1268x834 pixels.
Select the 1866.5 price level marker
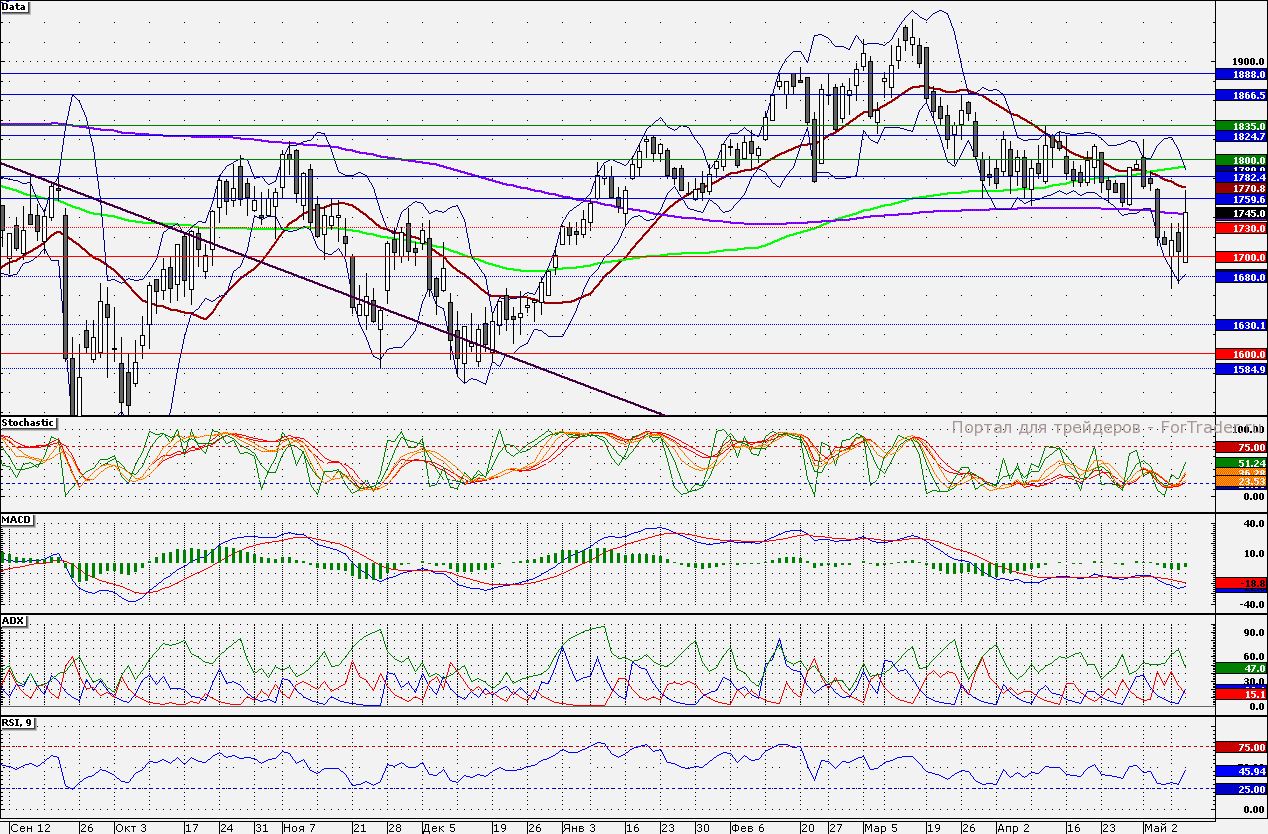click(1241, 96)
